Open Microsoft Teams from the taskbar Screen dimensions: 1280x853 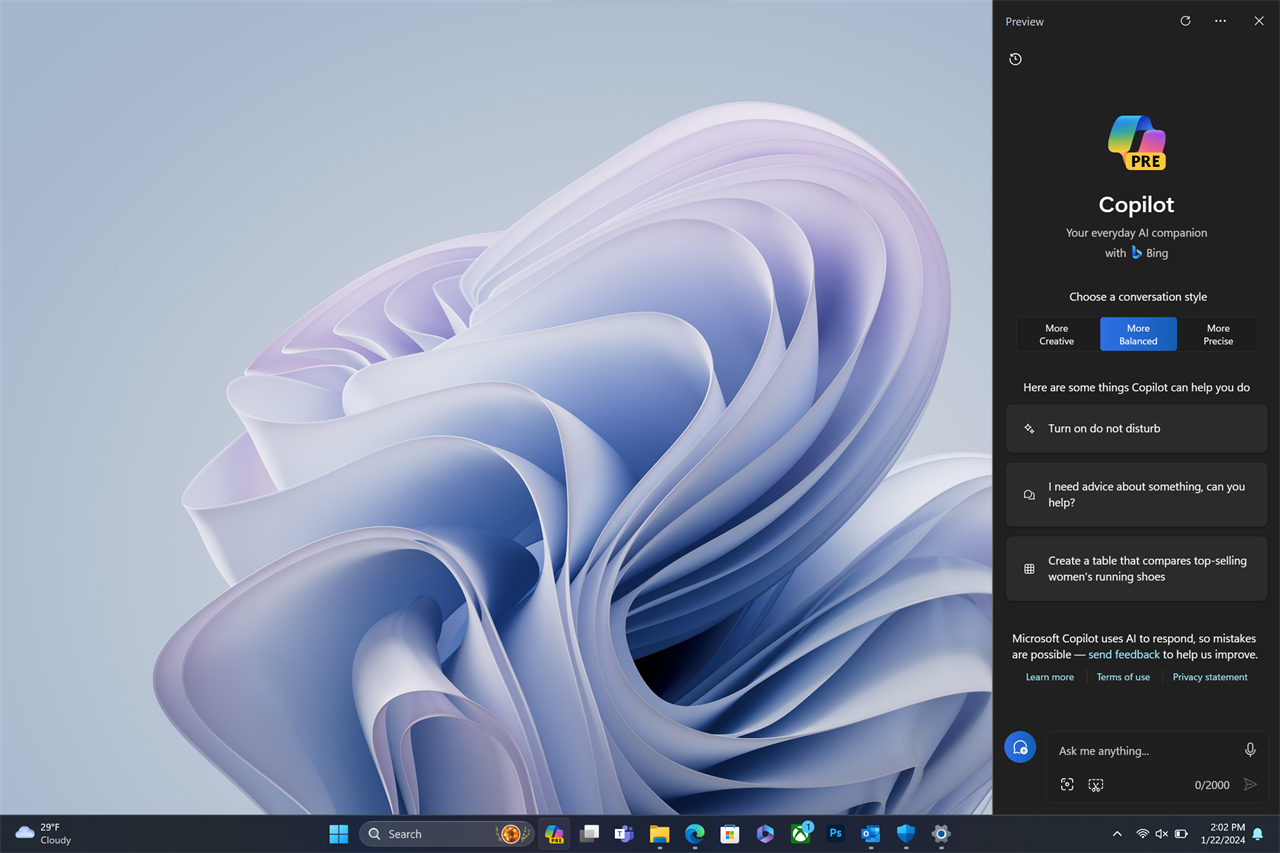(624, 834)
